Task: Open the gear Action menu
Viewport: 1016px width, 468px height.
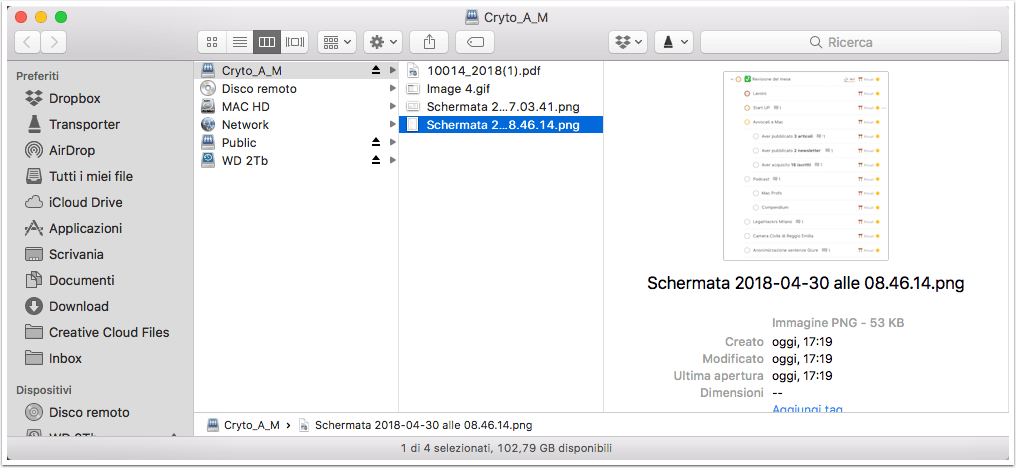Action: [383, 42]
